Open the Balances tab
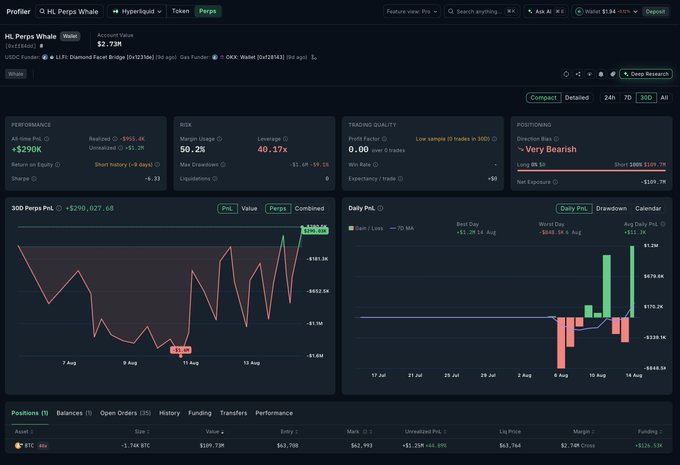Viewport: 680px width, 465px height. (74, 413)
